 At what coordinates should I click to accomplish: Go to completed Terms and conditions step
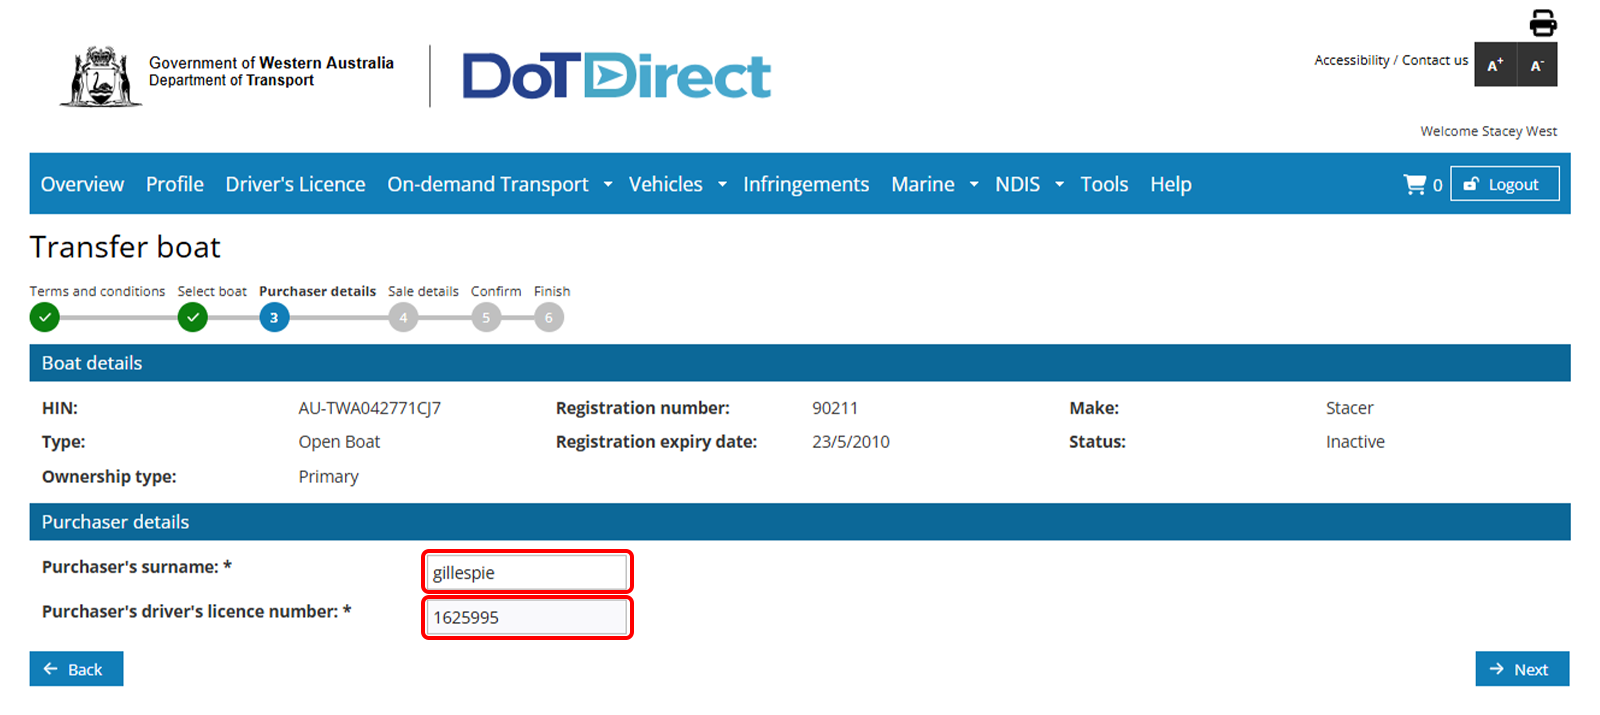coord(45,318)
